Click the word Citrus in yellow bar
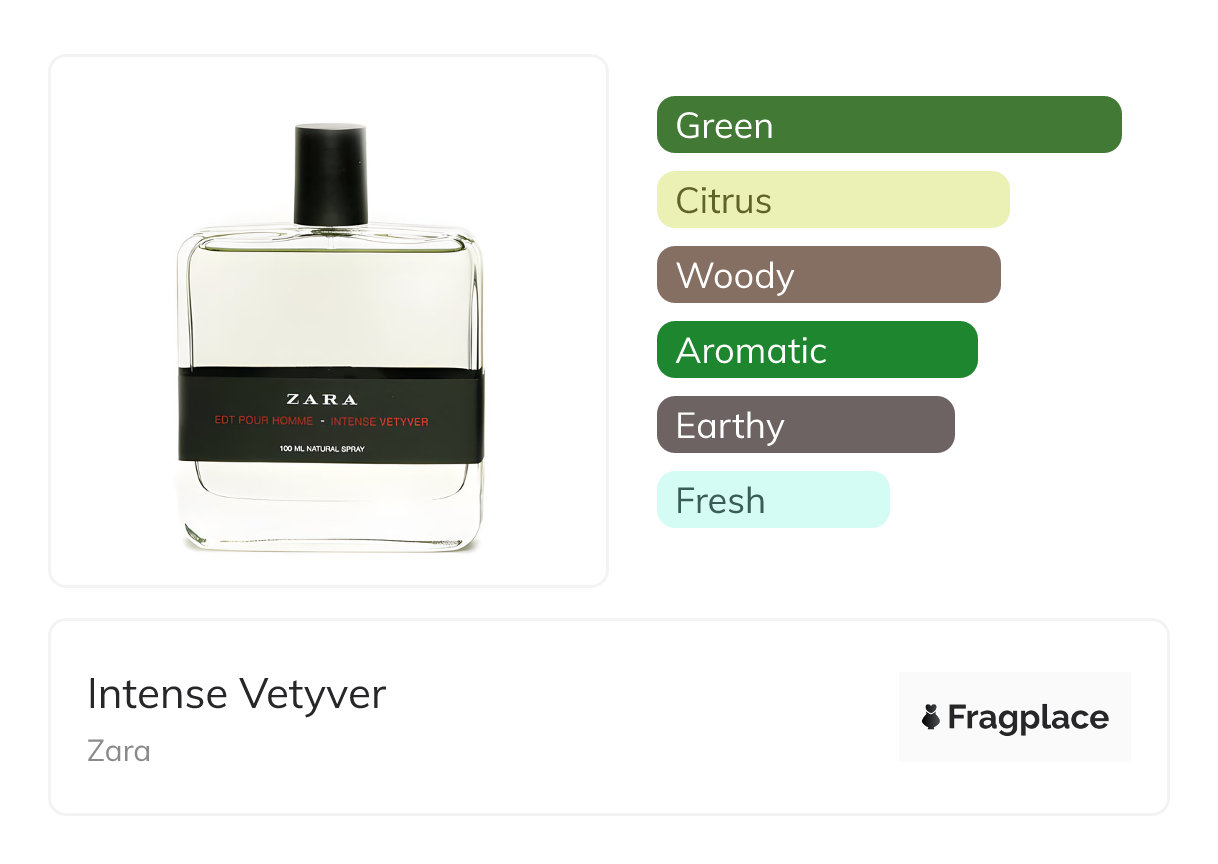The width and height of the screenshot is (1218, 864). [724, 201]
